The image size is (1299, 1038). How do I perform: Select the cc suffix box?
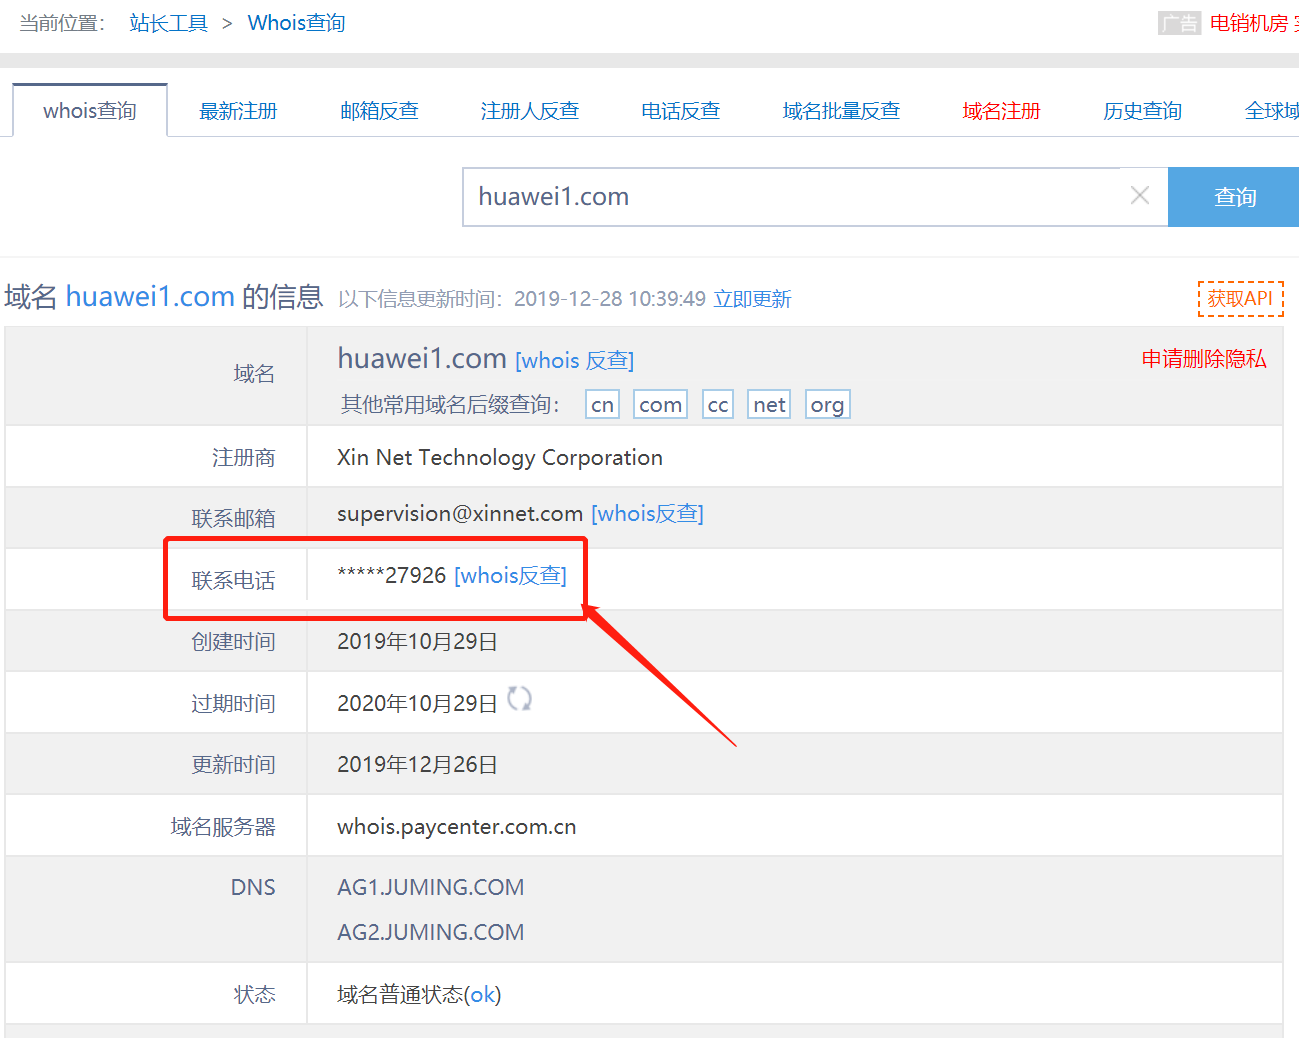pos(718,404)
